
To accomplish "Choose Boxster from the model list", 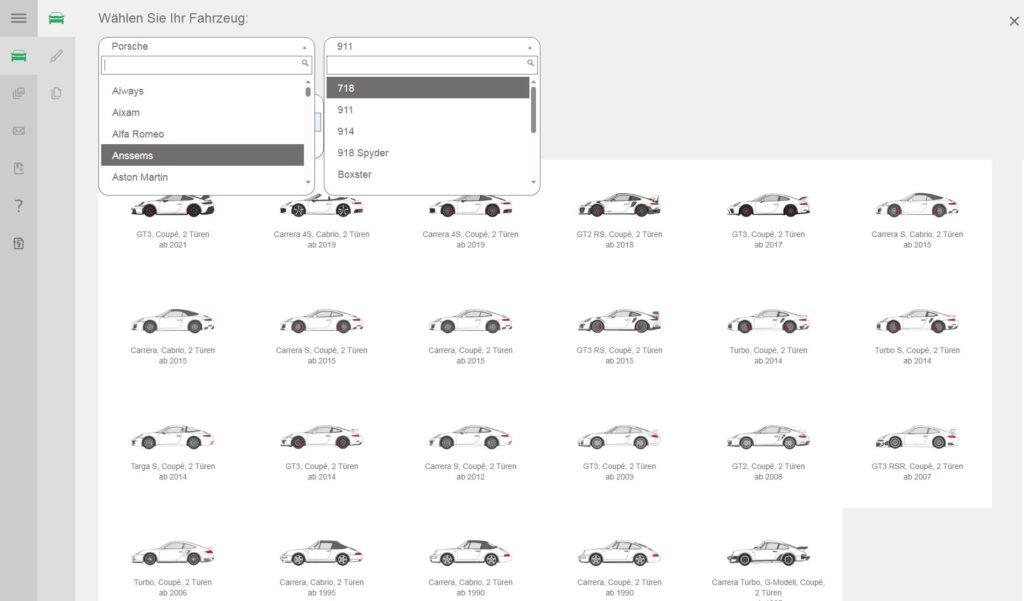I will click(428, 174).
